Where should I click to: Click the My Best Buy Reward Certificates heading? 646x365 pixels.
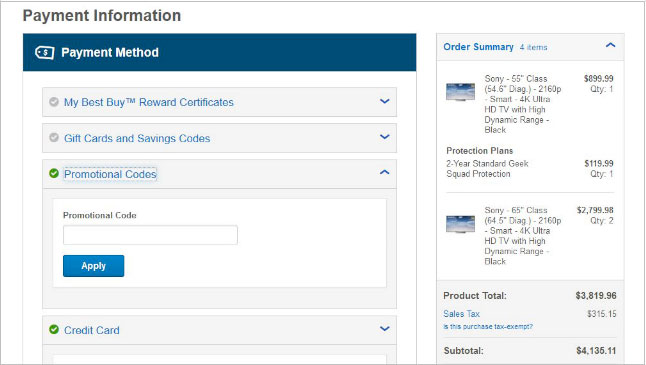tap(149, 102)
